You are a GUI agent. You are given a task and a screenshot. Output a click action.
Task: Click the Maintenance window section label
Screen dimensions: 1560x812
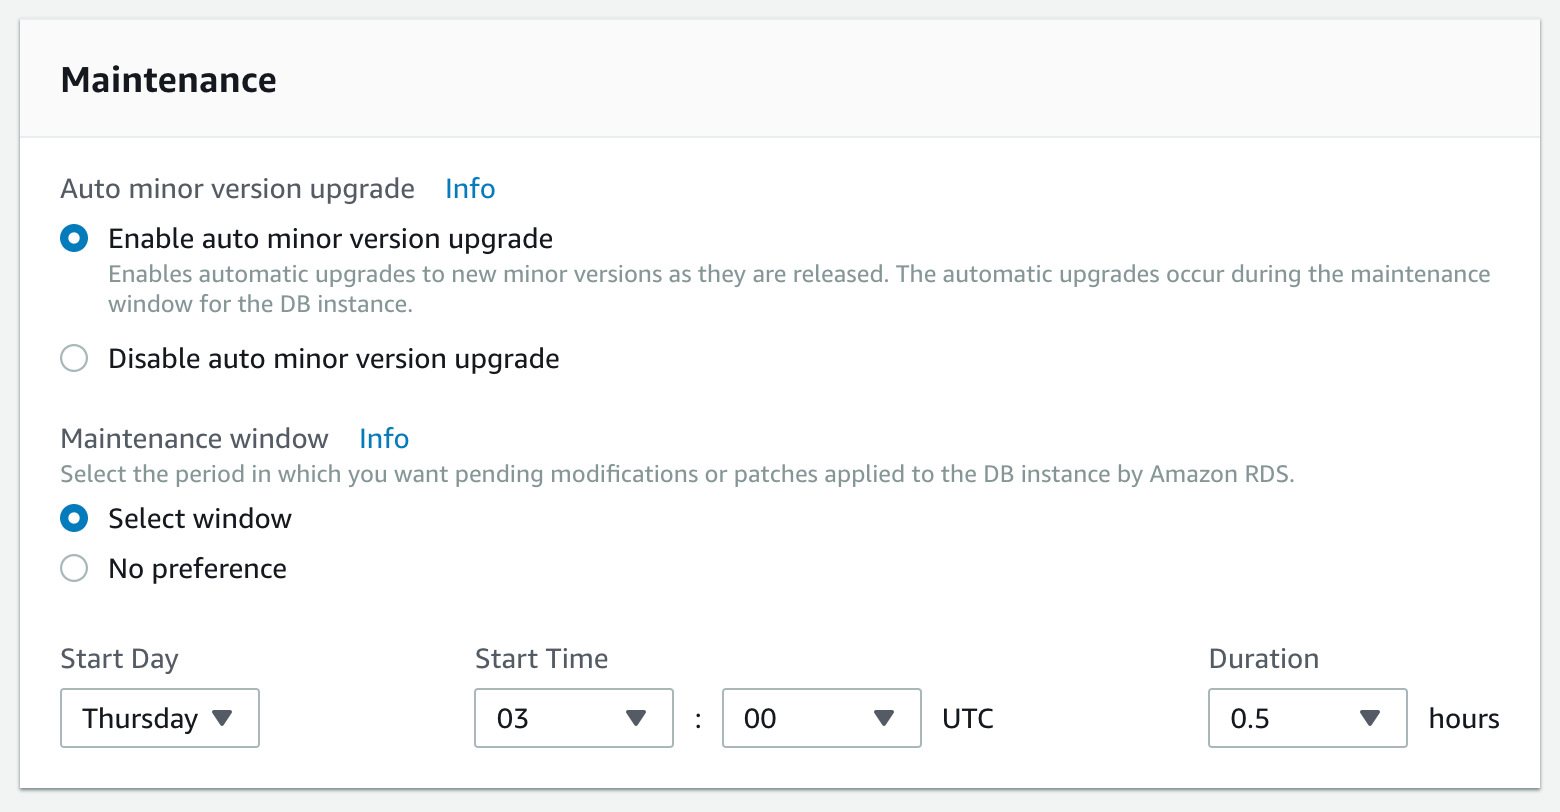(x=194, y=439)
